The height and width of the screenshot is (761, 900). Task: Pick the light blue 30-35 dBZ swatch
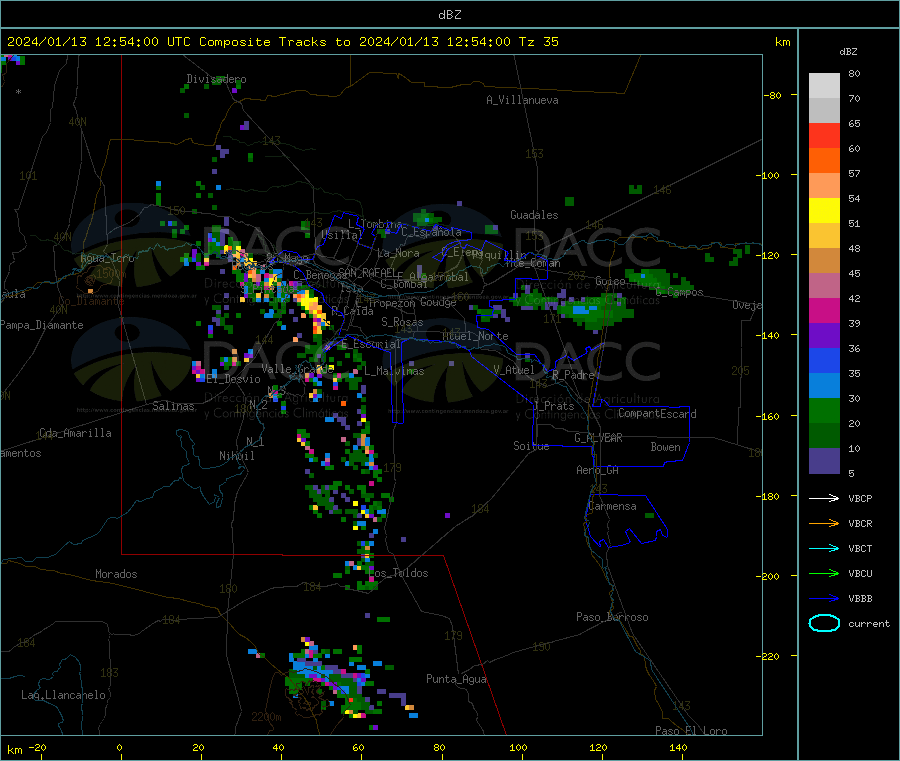pos(824,386)
